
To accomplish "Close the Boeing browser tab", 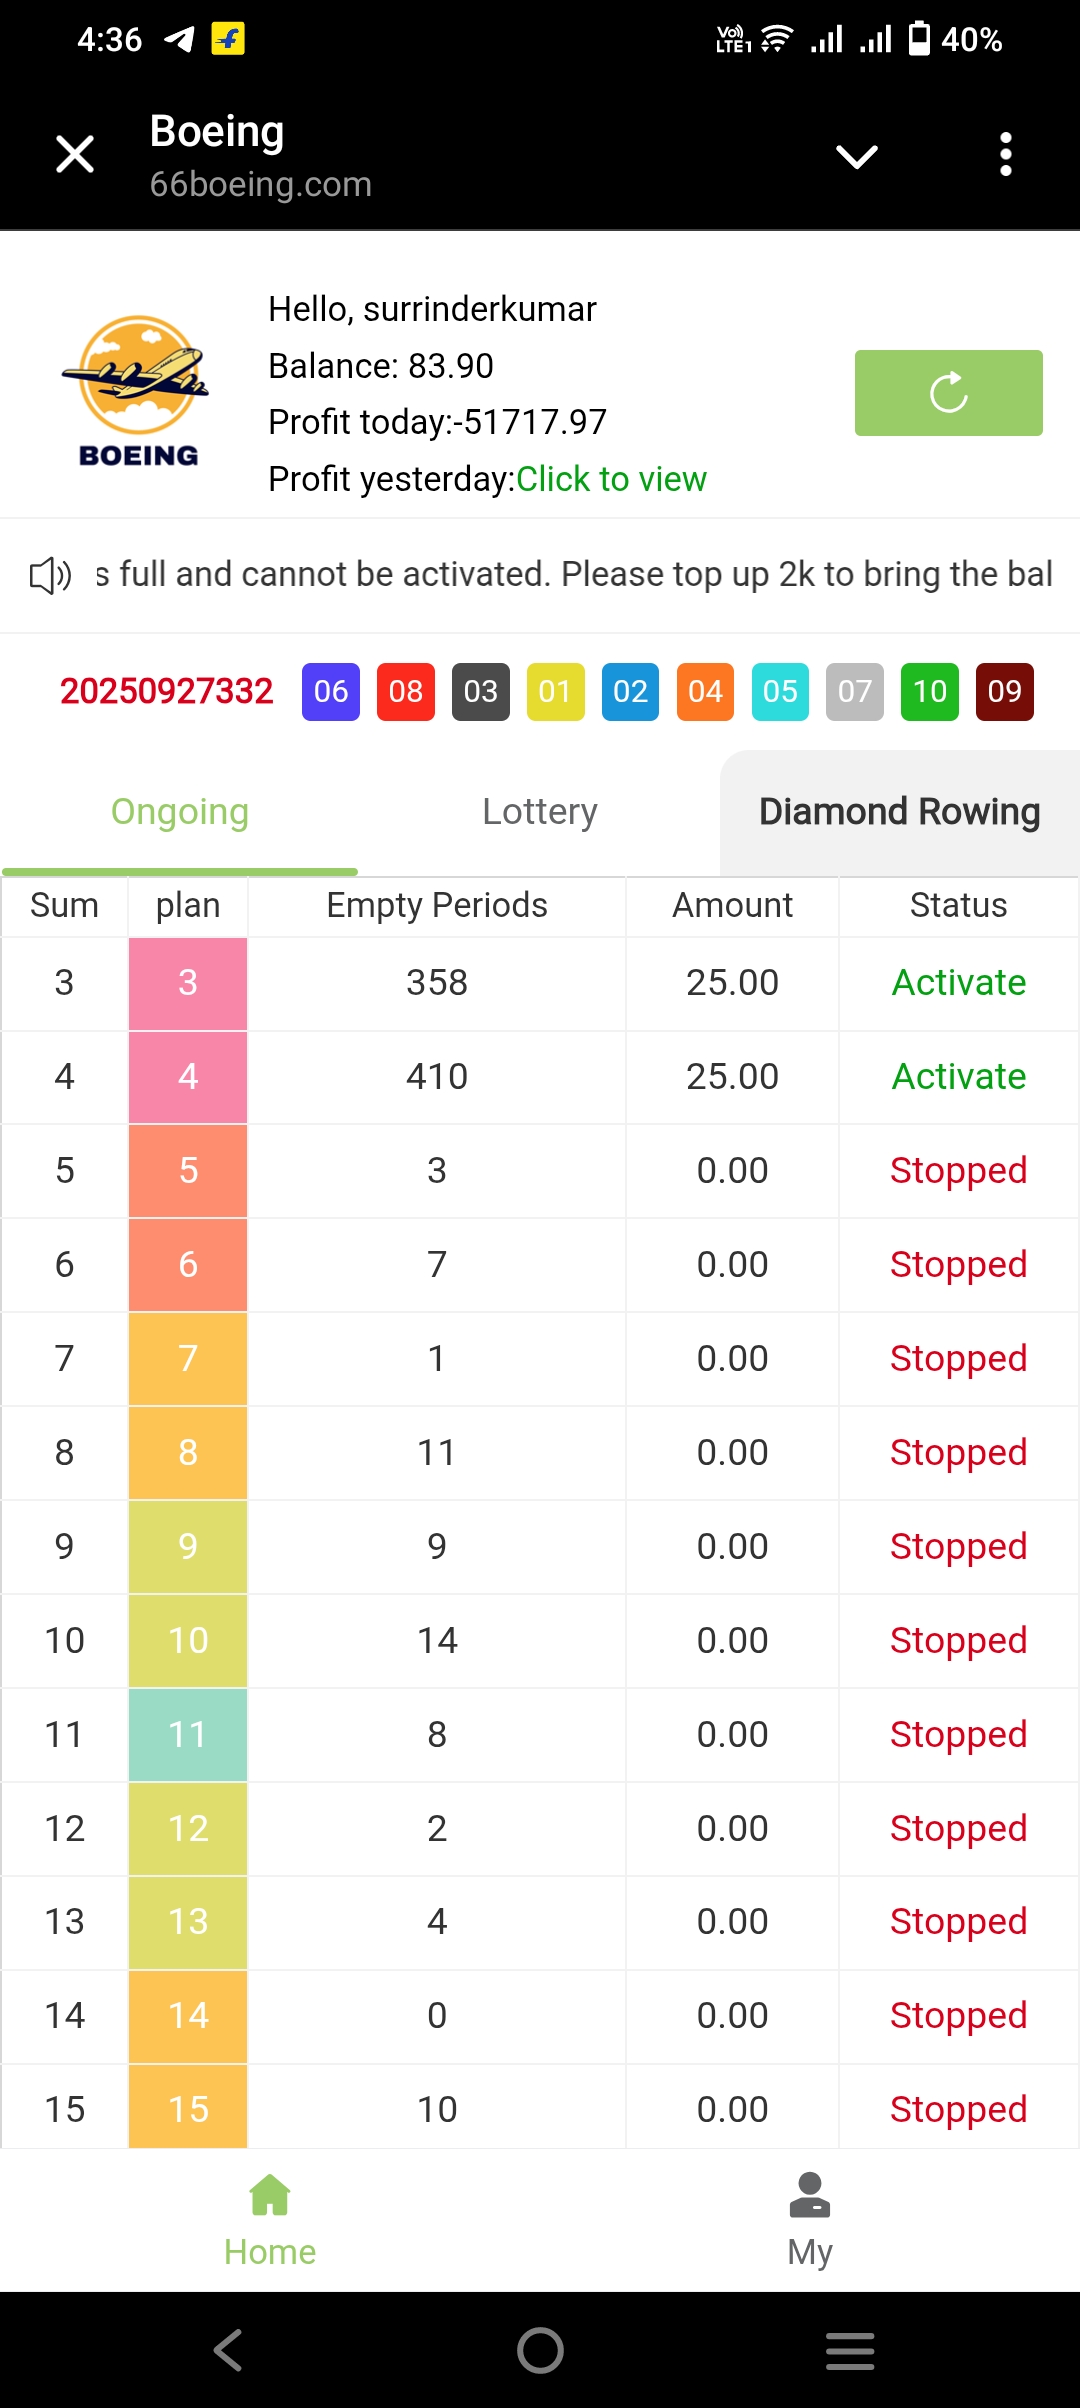I will [75, 155].
